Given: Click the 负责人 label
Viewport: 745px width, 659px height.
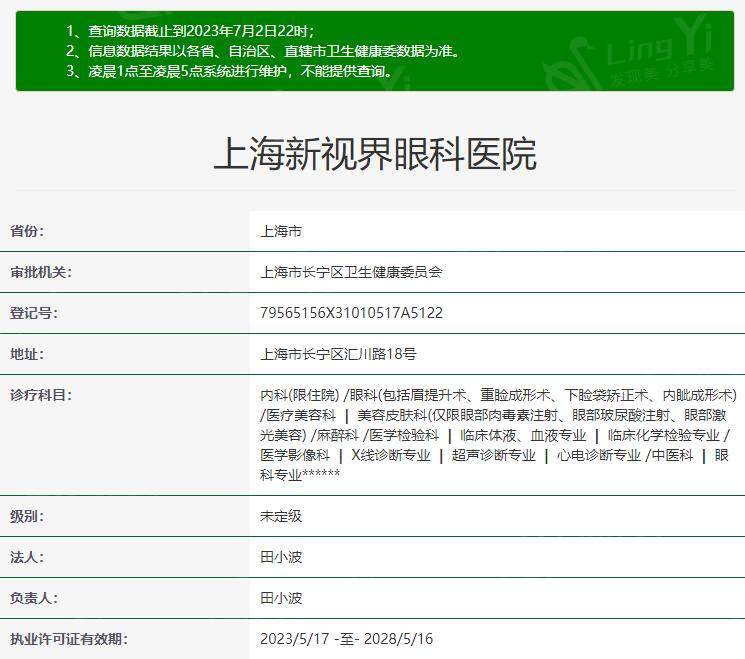Looking at the screenshot, I should [34, 598].
